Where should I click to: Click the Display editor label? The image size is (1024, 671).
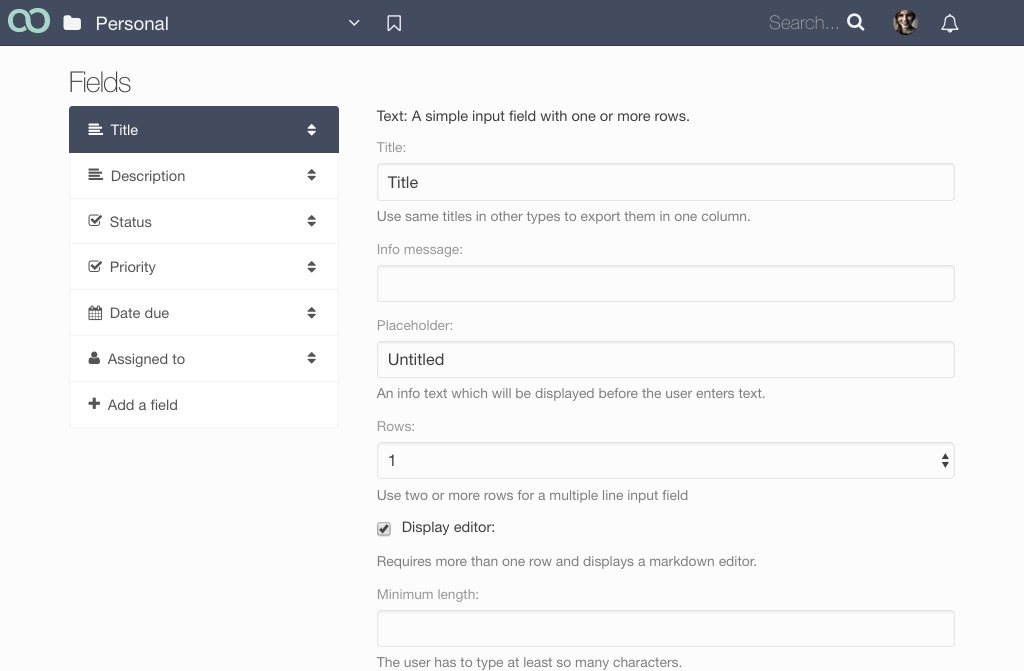(x=448, y=527)
